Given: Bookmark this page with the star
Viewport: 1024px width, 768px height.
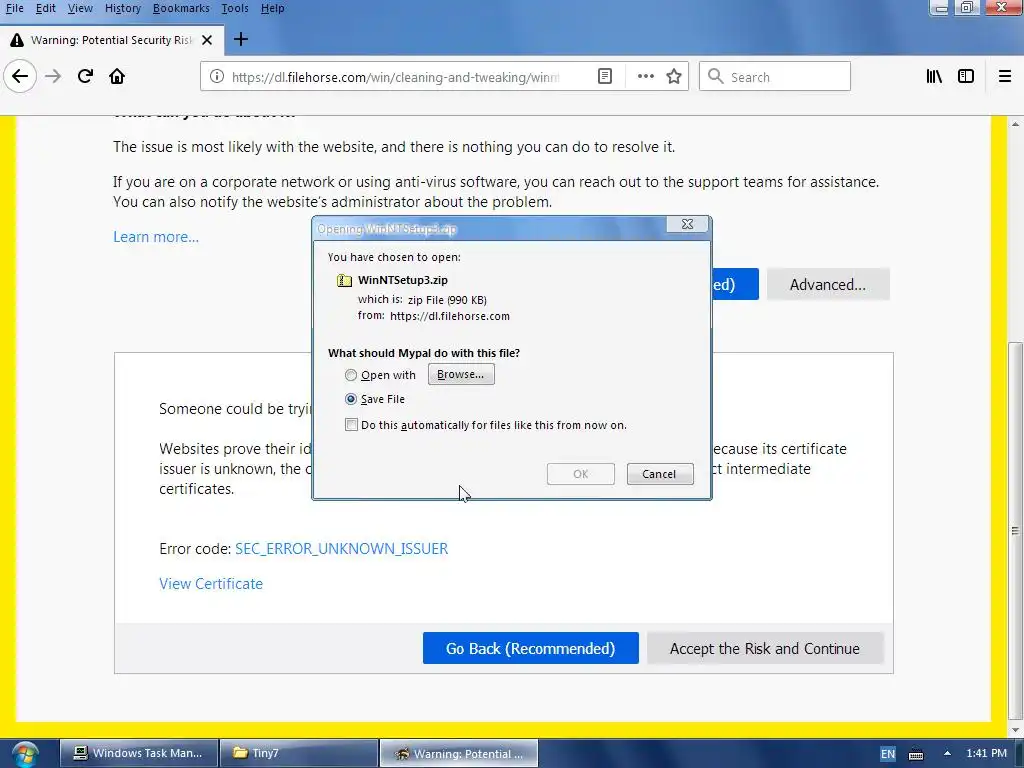Looking at the screenshot, I should (x=674, y=76).
